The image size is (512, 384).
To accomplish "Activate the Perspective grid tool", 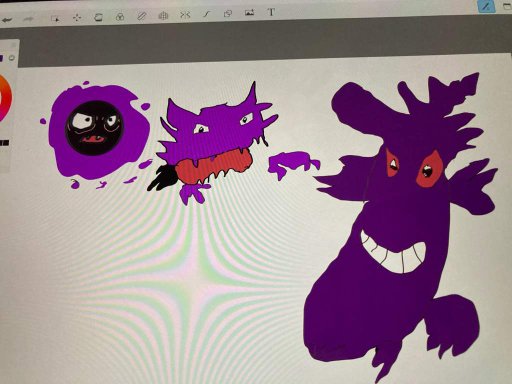I will [x=163, y=15].
